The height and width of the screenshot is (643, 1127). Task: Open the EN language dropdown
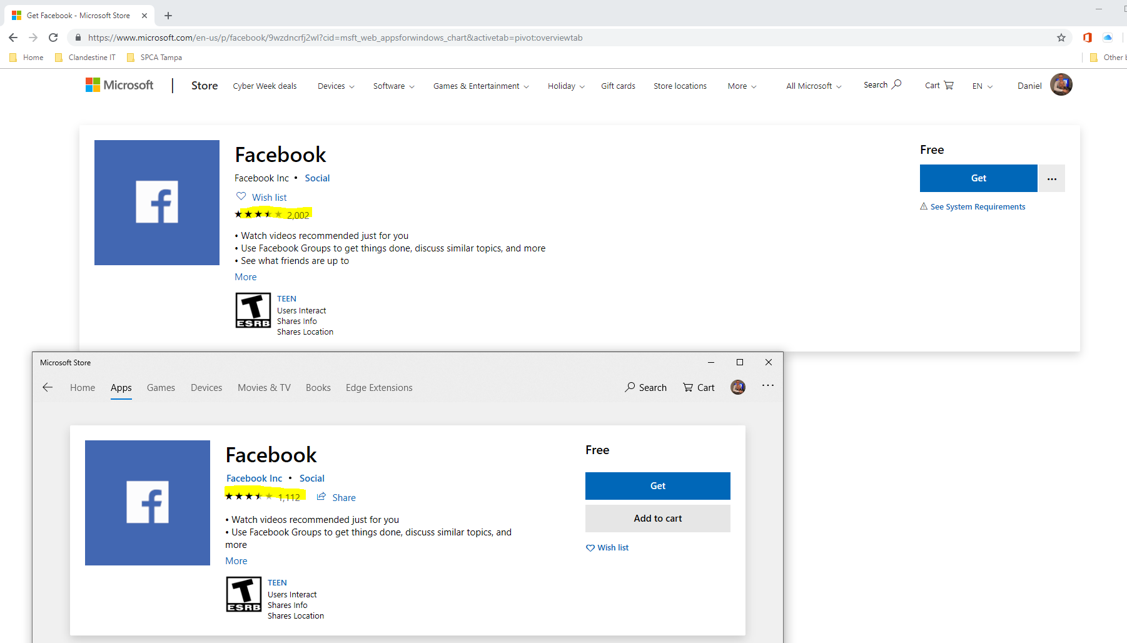(x=983, y=85)
